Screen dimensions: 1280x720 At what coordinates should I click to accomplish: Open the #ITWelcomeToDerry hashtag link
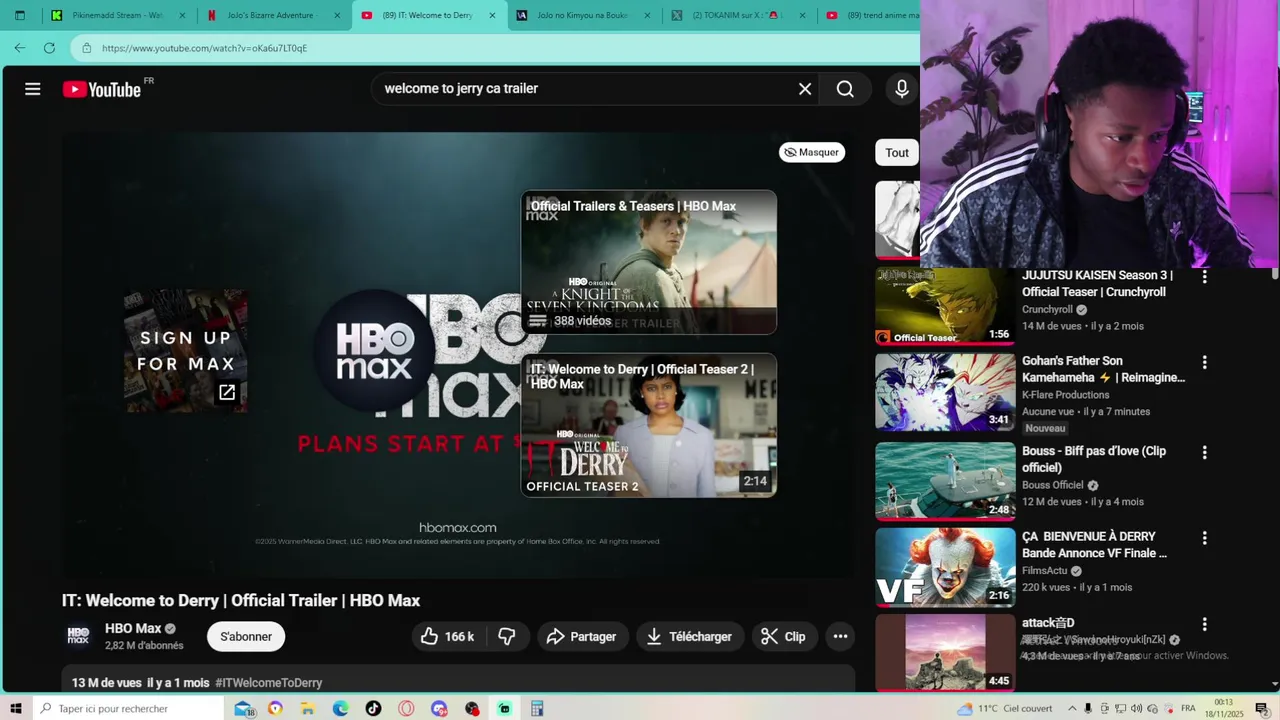(x=268, y=683)
